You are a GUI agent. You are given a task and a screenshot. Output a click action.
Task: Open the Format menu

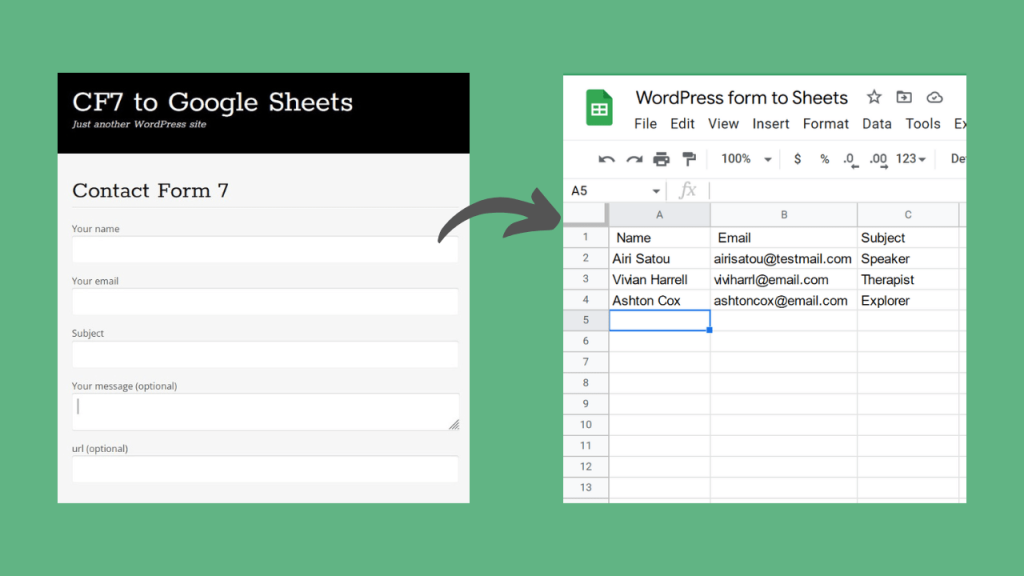pyautogui.click(x=825, y=123)
